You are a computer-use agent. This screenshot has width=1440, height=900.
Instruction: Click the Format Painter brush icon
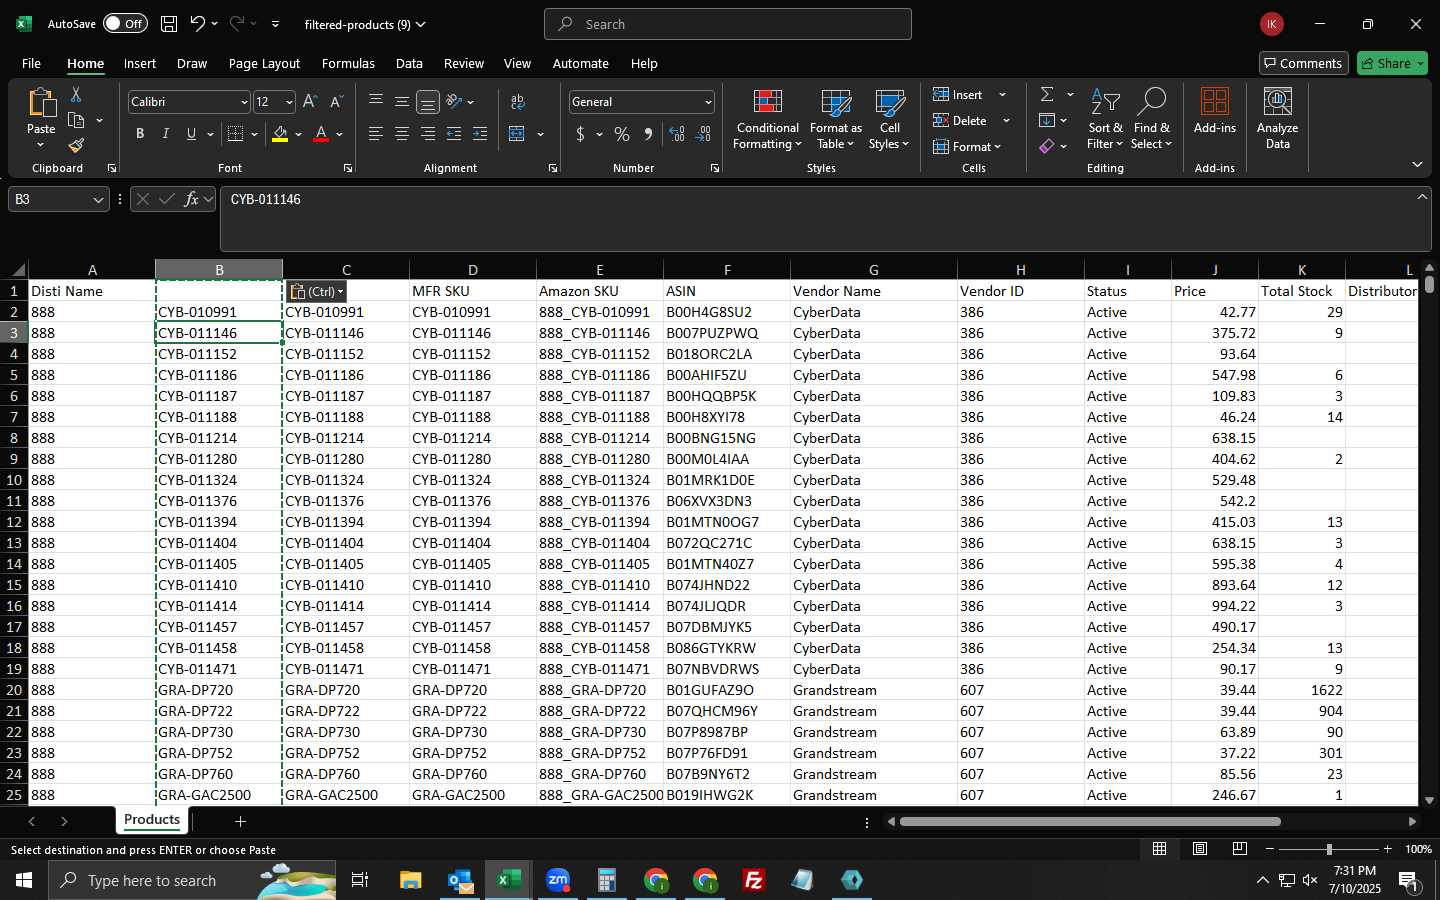coord(76,146)
